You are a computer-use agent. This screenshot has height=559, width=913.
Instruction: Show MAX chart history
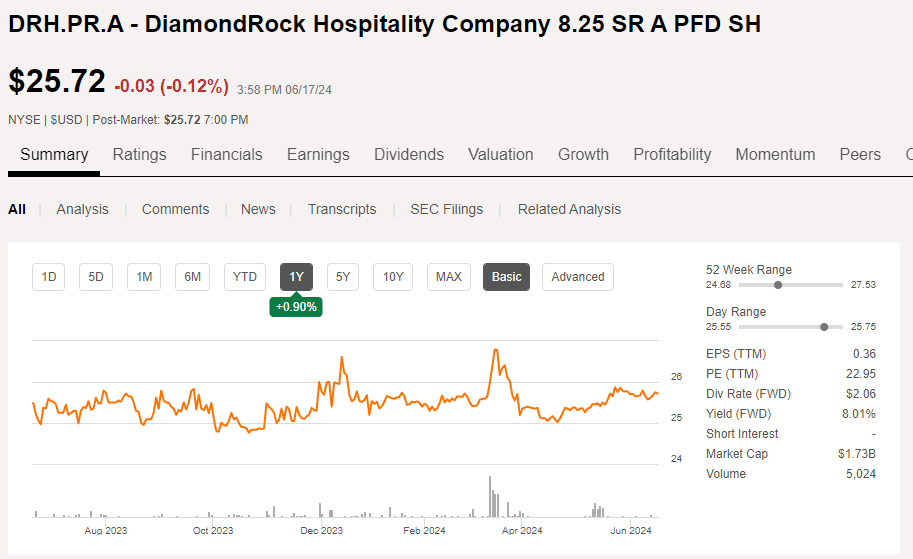coord(449,277)
